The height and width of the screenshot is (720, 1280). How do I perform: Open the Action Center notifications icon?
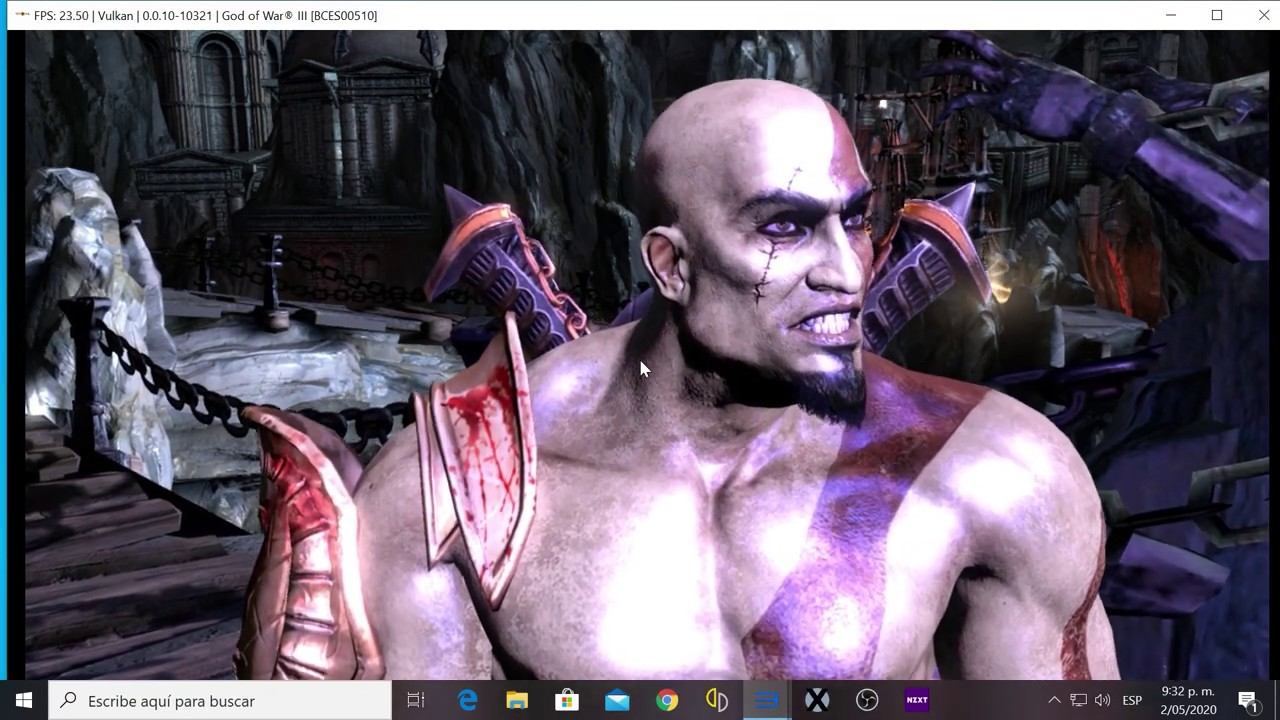1247,700
